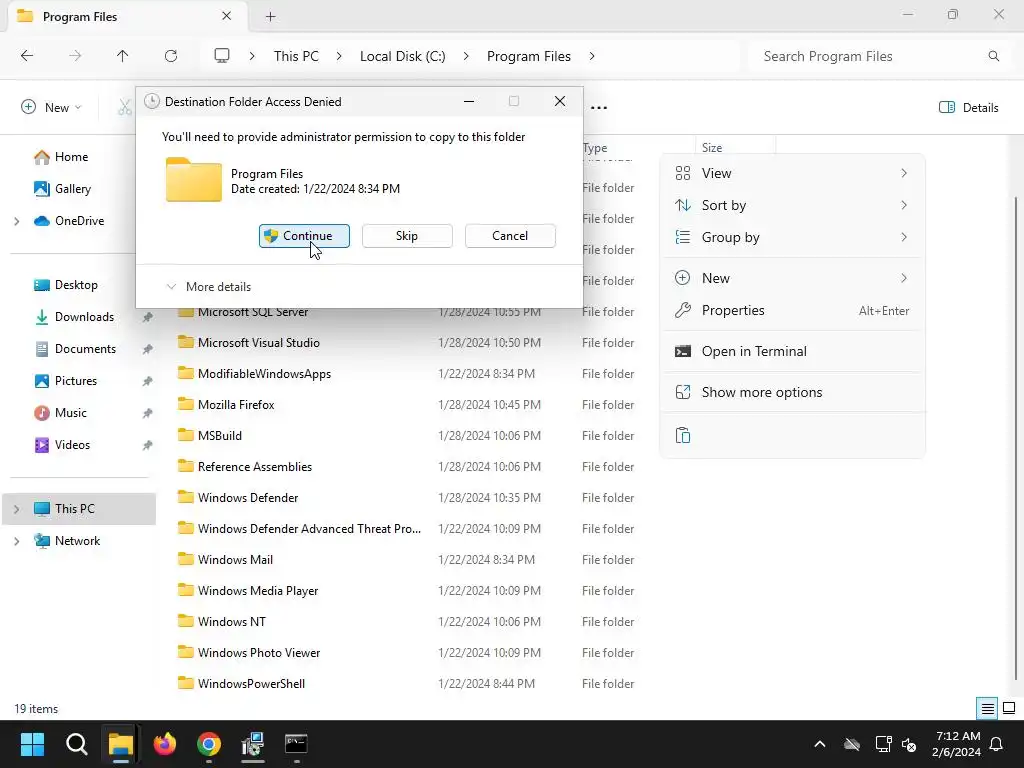Expand More details in the dialog
Image resolution: width=1024 pixels, height=768 pixels.
click(x=208, y=287)
